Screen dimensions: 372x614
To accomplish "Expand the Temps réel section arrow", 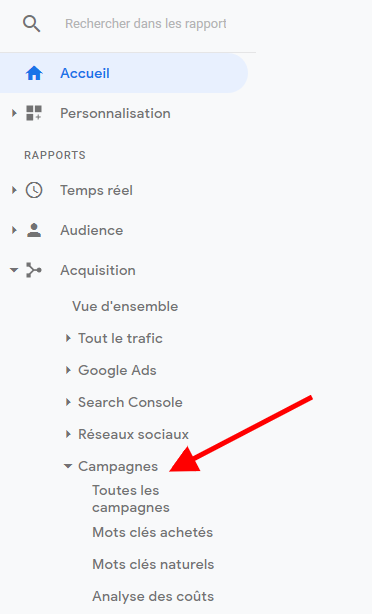I will 14,190.
